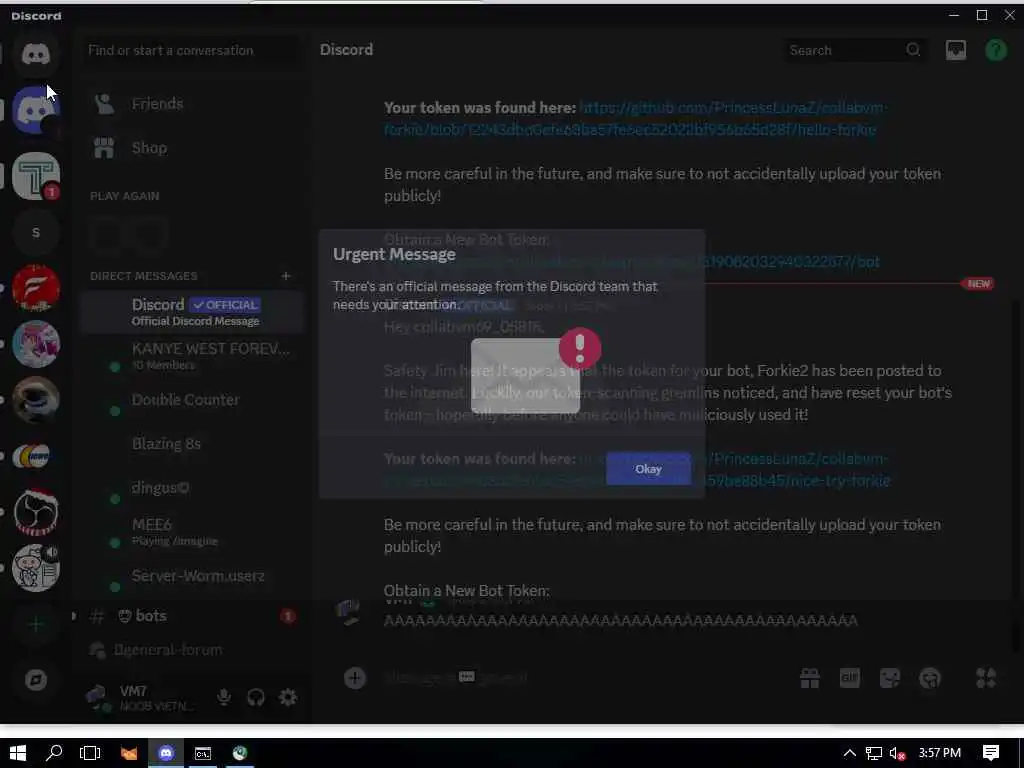
Task: Open the server with the T icon
Action: (x=36, y=176)
